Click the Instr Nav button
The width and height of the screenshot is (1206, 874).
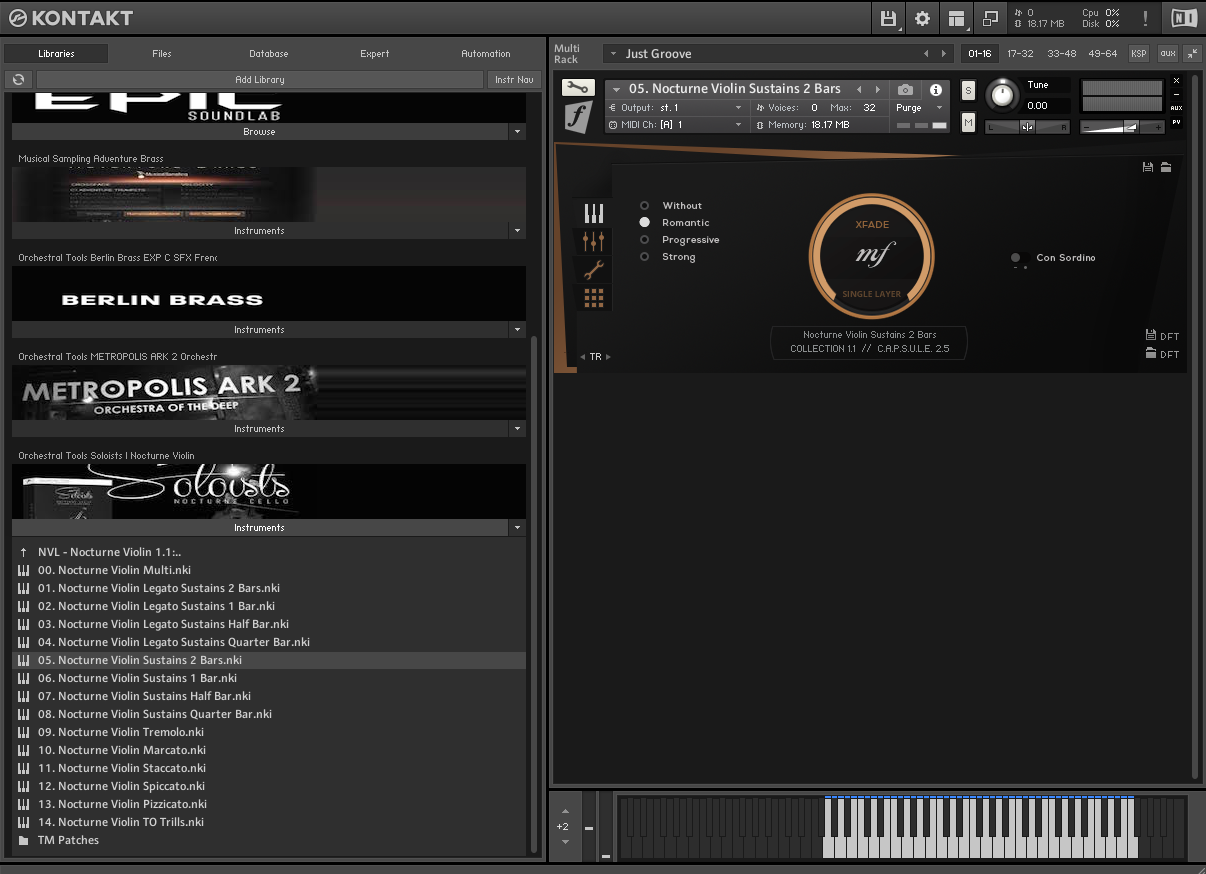point(514,79)
